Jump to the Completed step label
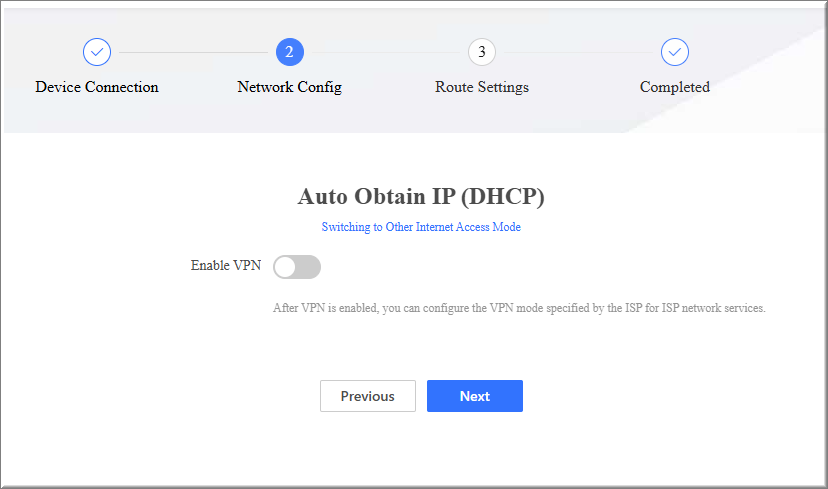The width and height of the screenshot is (828, 489). pos(675,87)
